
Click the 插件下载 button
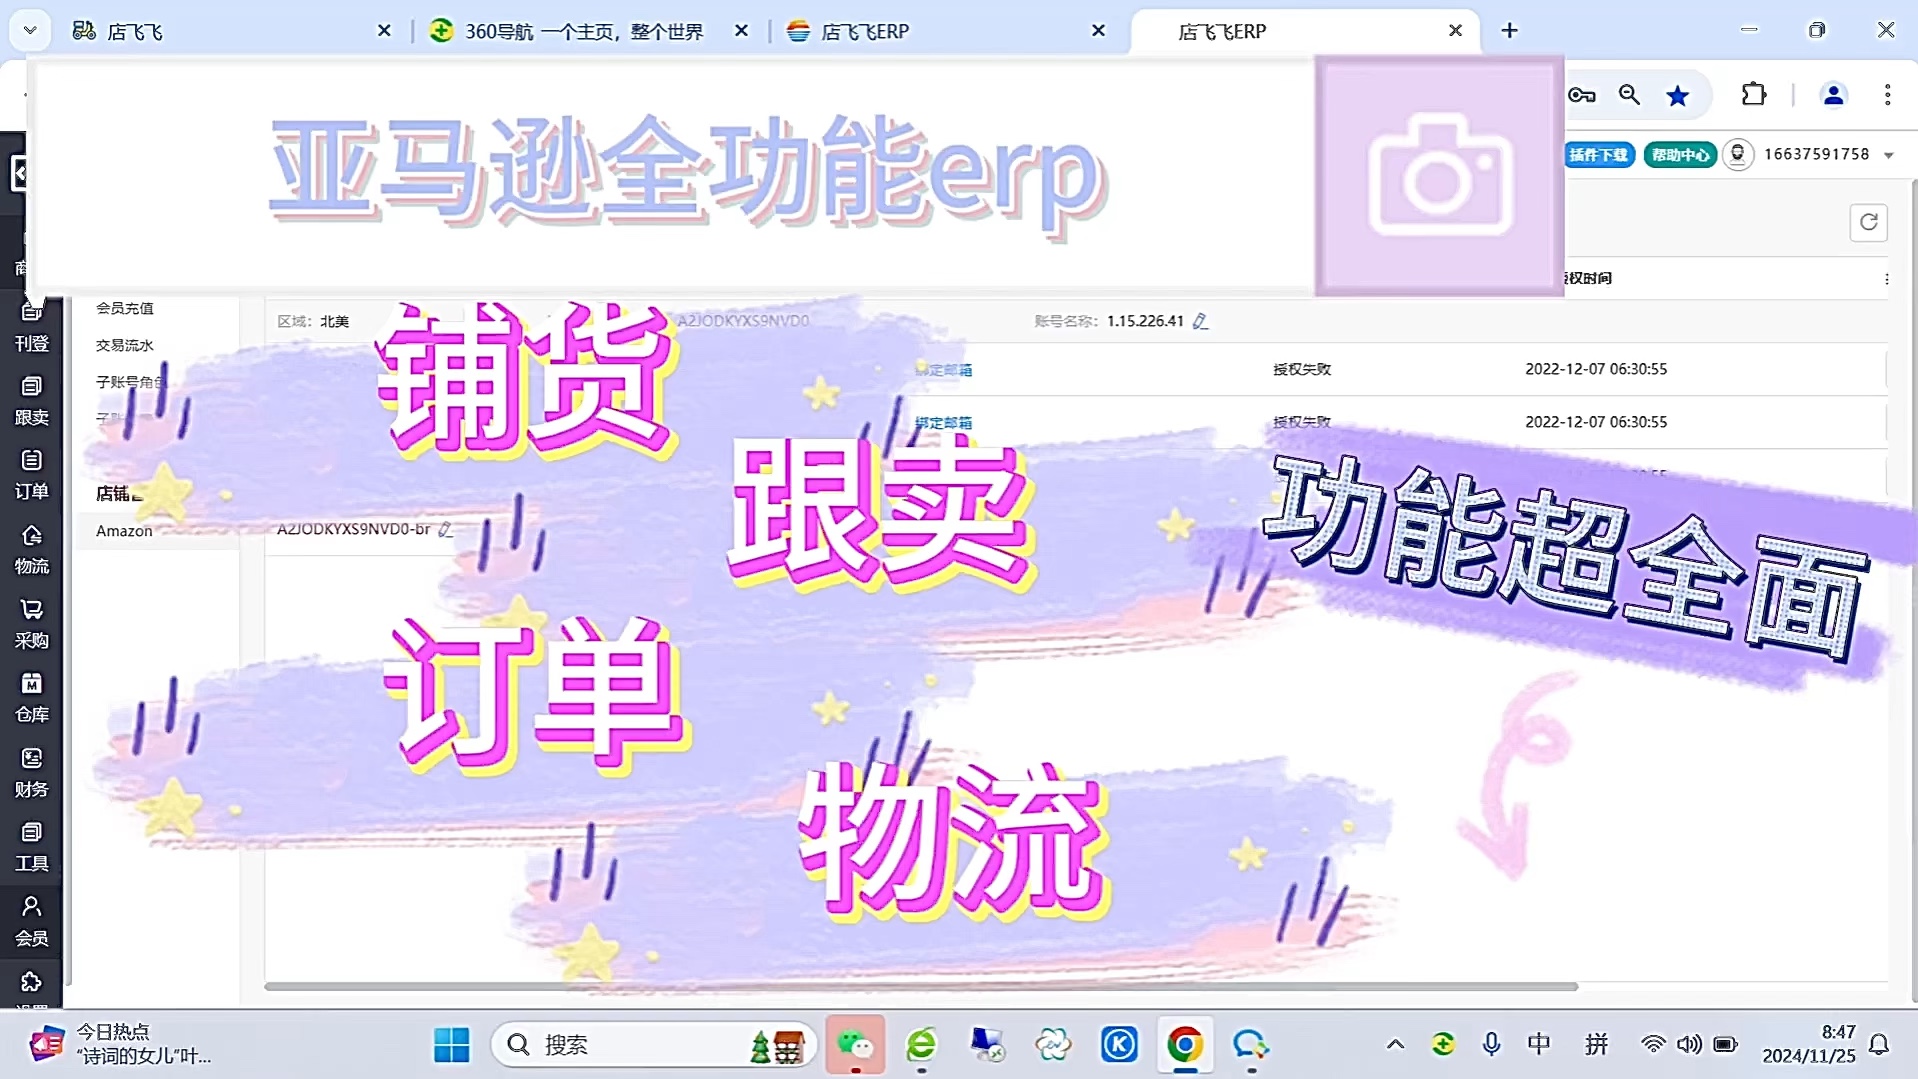pyautogui.click(x=1598, y=154)
